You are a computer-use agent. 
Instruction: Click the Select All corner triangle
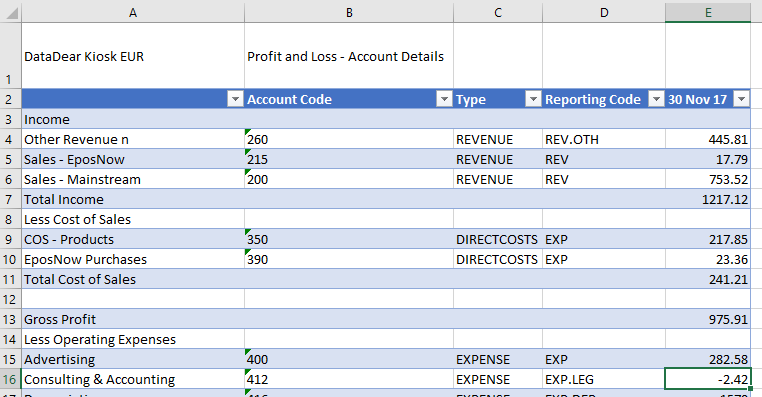pos(11,12)
